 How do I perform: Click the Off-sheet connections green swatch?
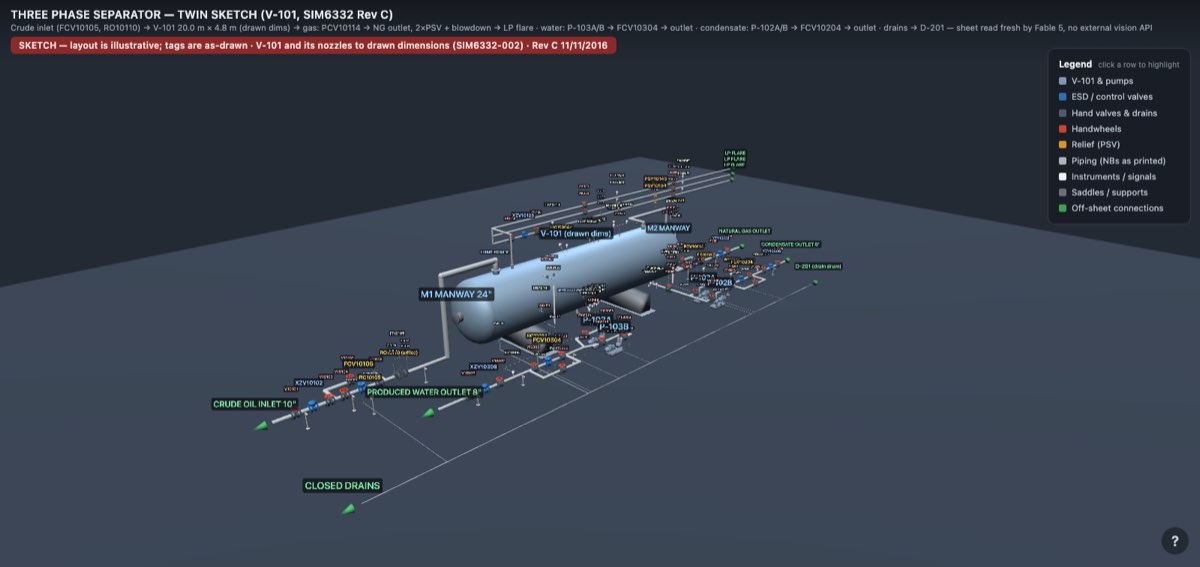(1063, 208)
